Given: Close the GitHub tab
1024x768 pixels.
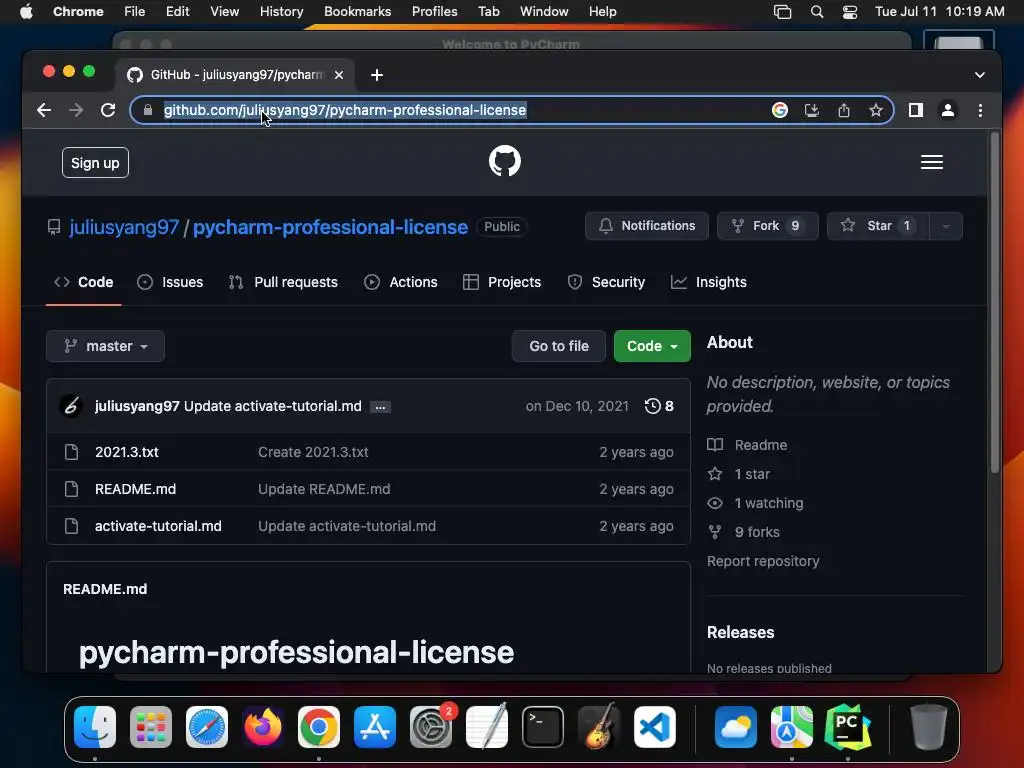Looking at the screenshot, I should [x=339, y=75].
